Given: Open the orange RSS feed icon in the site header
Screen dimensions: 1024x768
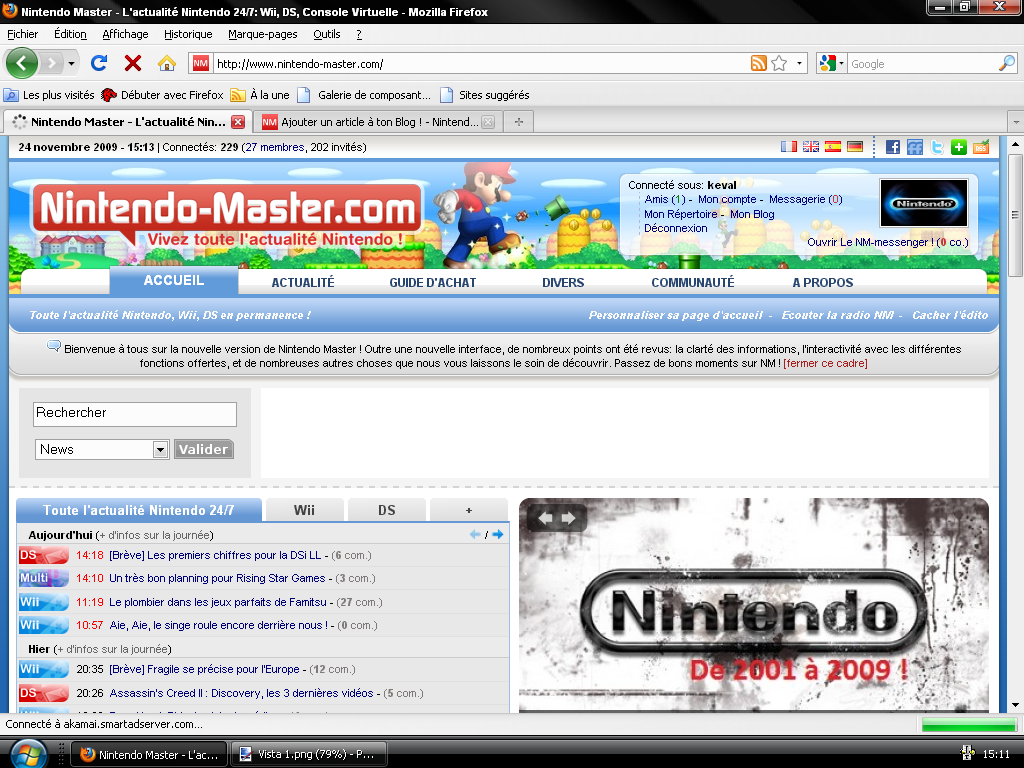Looking at the screenshot, I should click(x=981, y=147).
